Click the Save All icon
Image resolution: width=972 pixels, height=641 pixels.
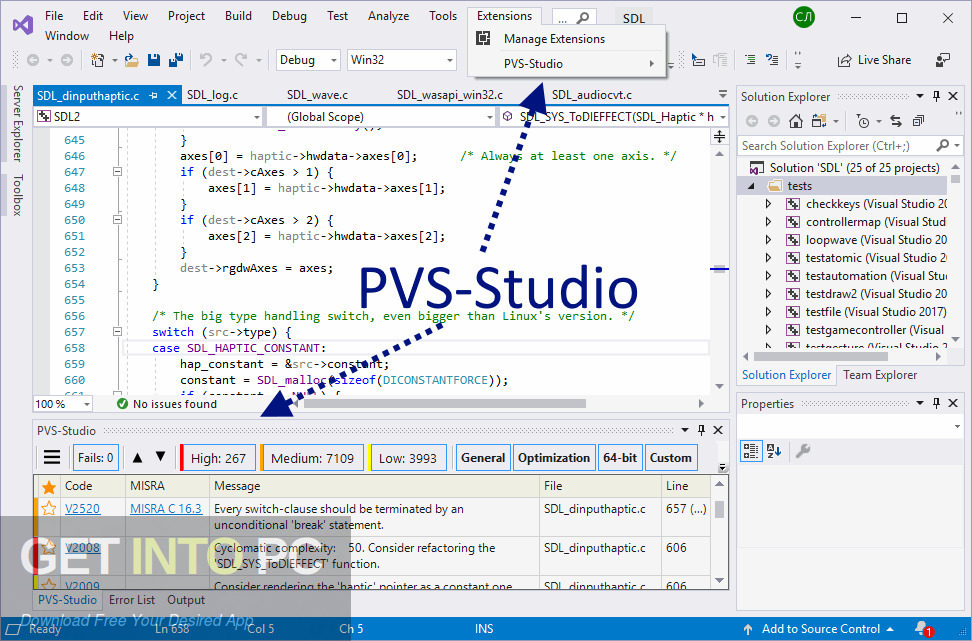(x=175, y=60)
